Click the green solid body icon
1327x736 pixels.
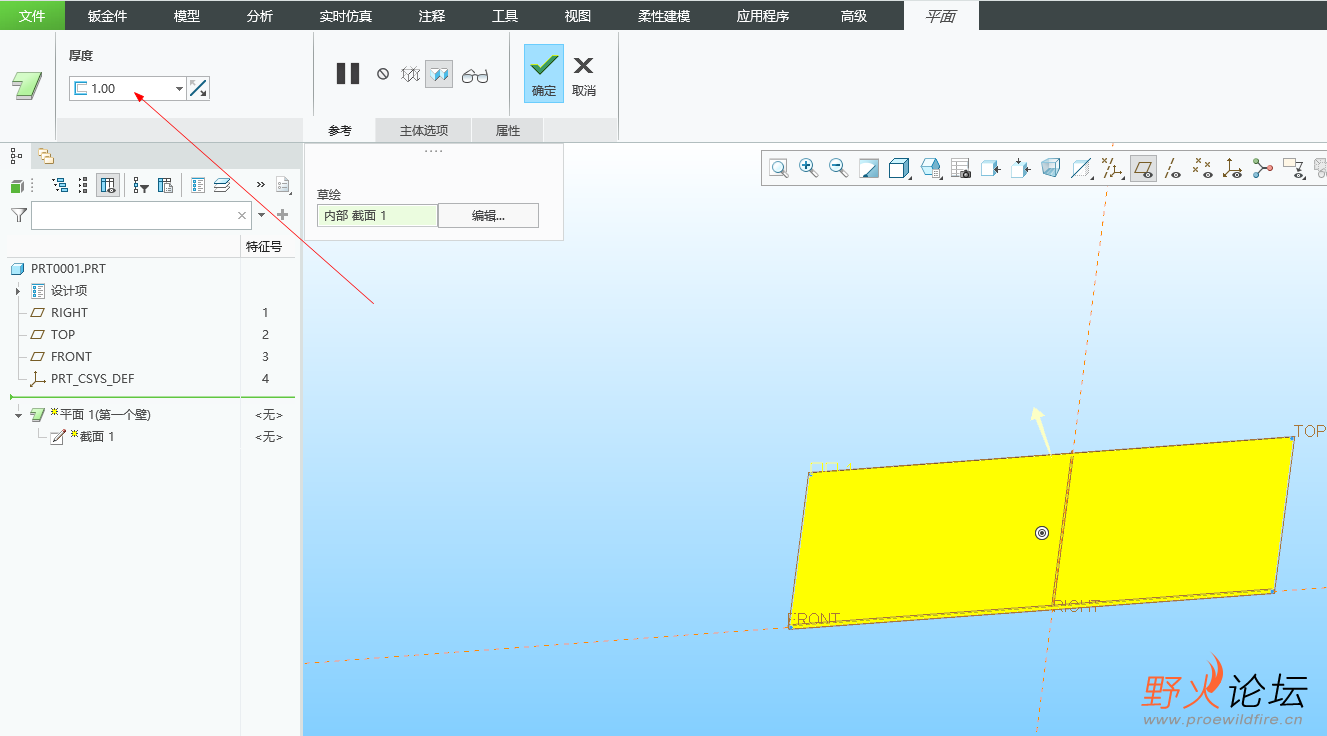tap(17, 185)
